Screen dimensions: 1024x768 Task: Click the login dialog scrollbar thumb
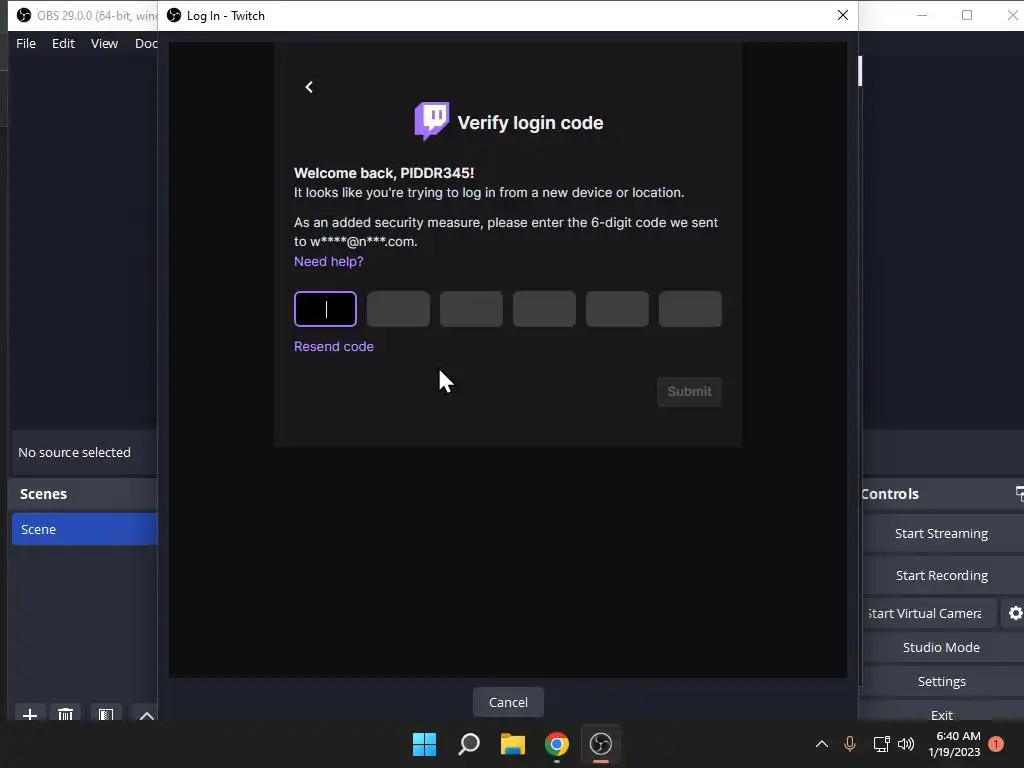[860, 71]
